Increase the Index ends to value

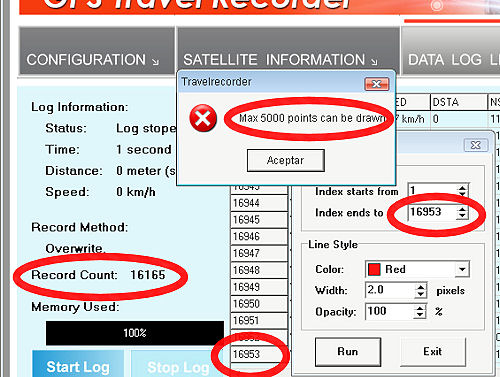(x=462, y=209)
